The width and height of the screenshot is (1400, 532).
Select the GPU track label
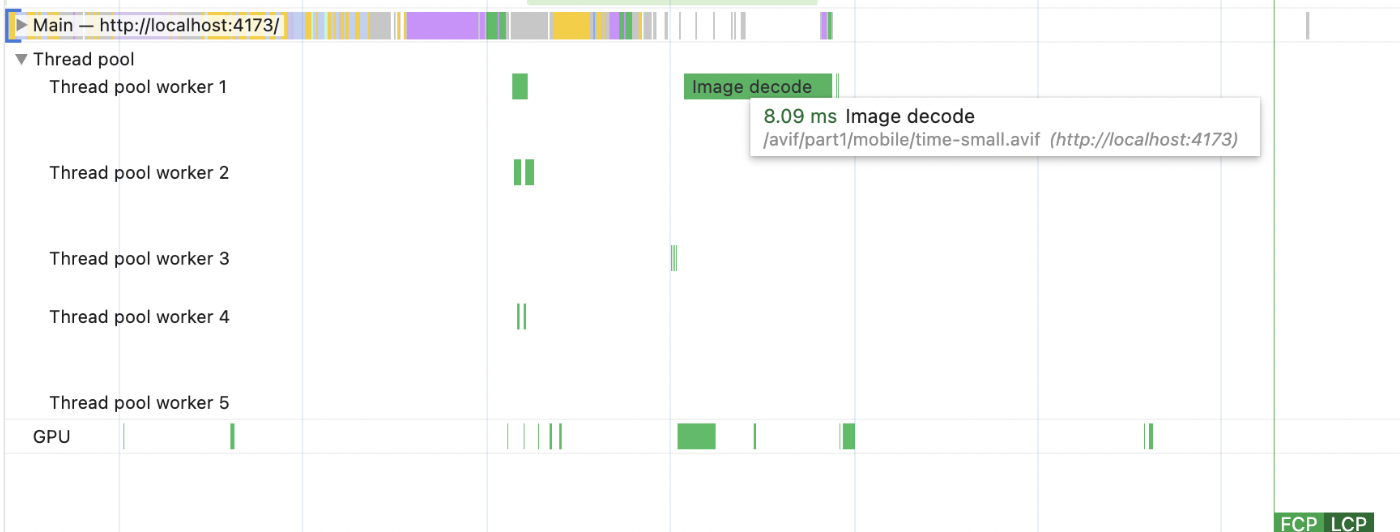point(52,437)
